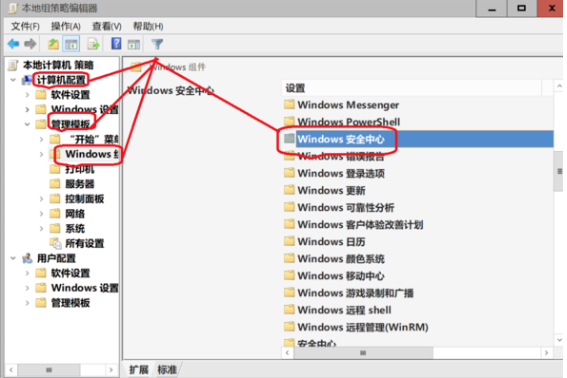Select Windows 登录选项 folder
This screenshot has height=378, width=567.
coord(341,173)
